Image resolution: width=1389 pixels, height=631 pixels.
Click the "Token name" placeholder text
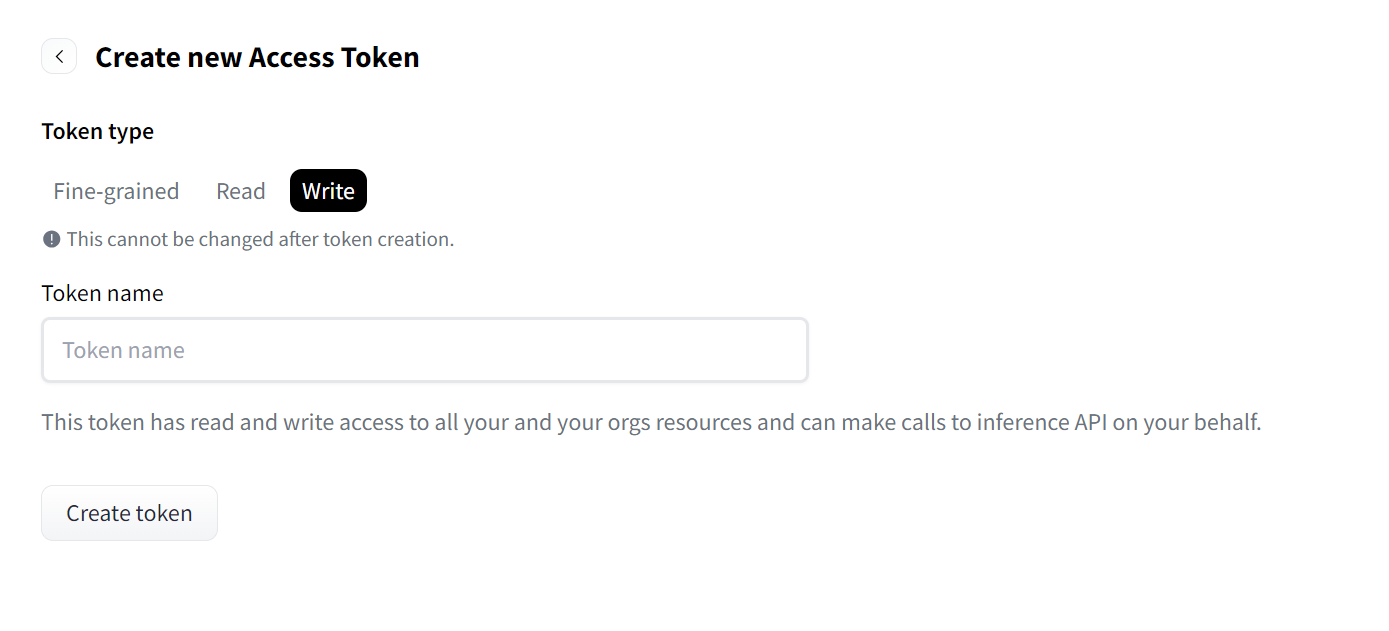pyautogui.click(x=123, y=350)
